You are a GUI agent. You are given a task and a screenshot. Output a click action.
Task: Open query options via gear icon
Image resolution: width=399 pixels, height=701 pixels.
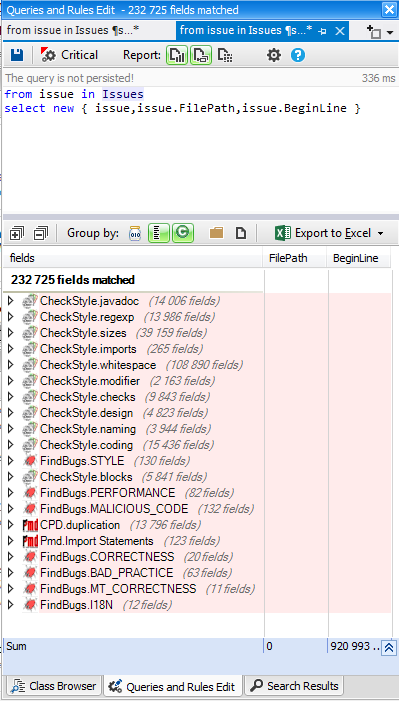pos(274,55)
